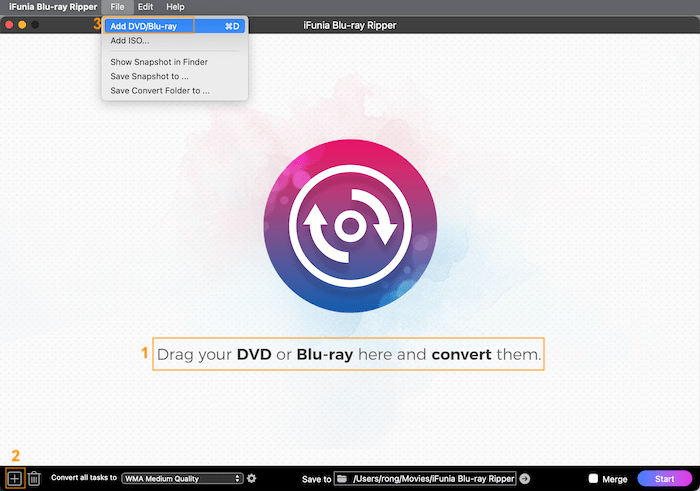700x491 pixels.
Task: Click the central convert disc logo
Action: click(349, 226)
